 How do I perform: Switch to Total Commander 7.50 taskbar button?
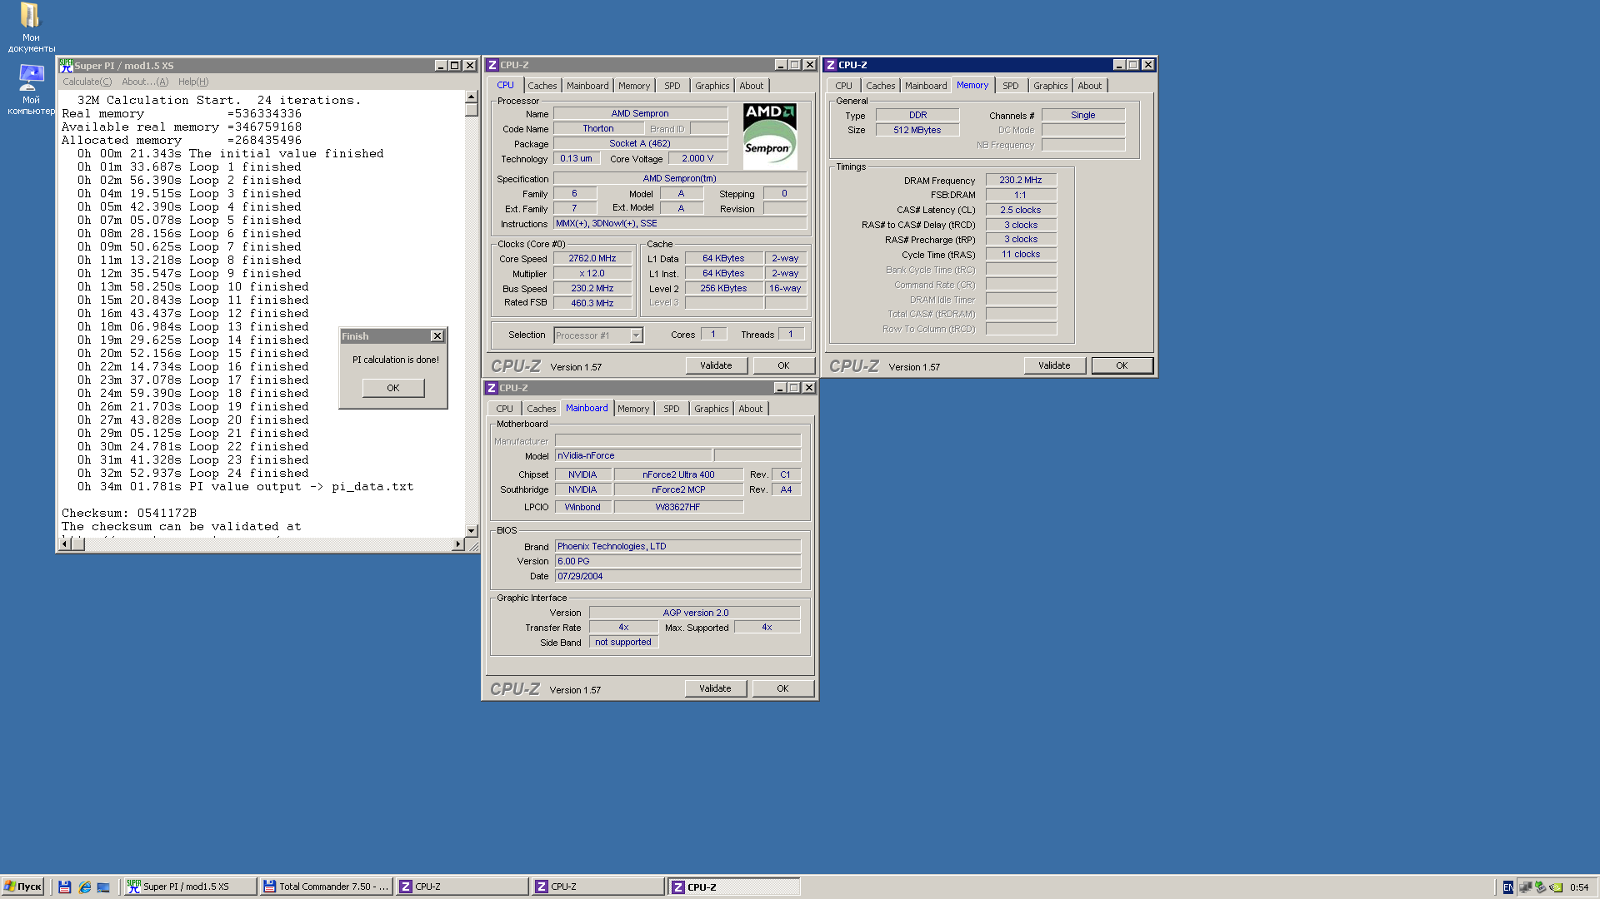(x=326, y=887)
